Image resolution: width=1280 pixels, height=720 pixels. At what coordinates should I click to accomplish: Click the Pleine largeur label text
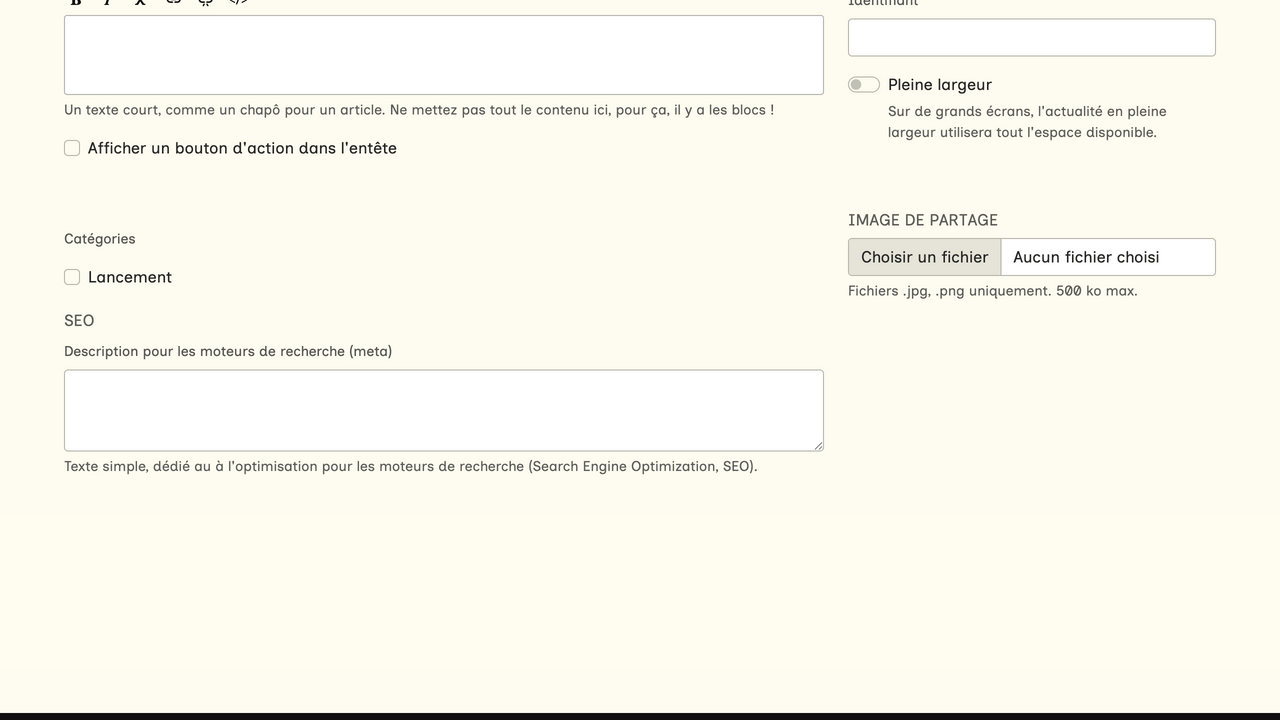939,85
